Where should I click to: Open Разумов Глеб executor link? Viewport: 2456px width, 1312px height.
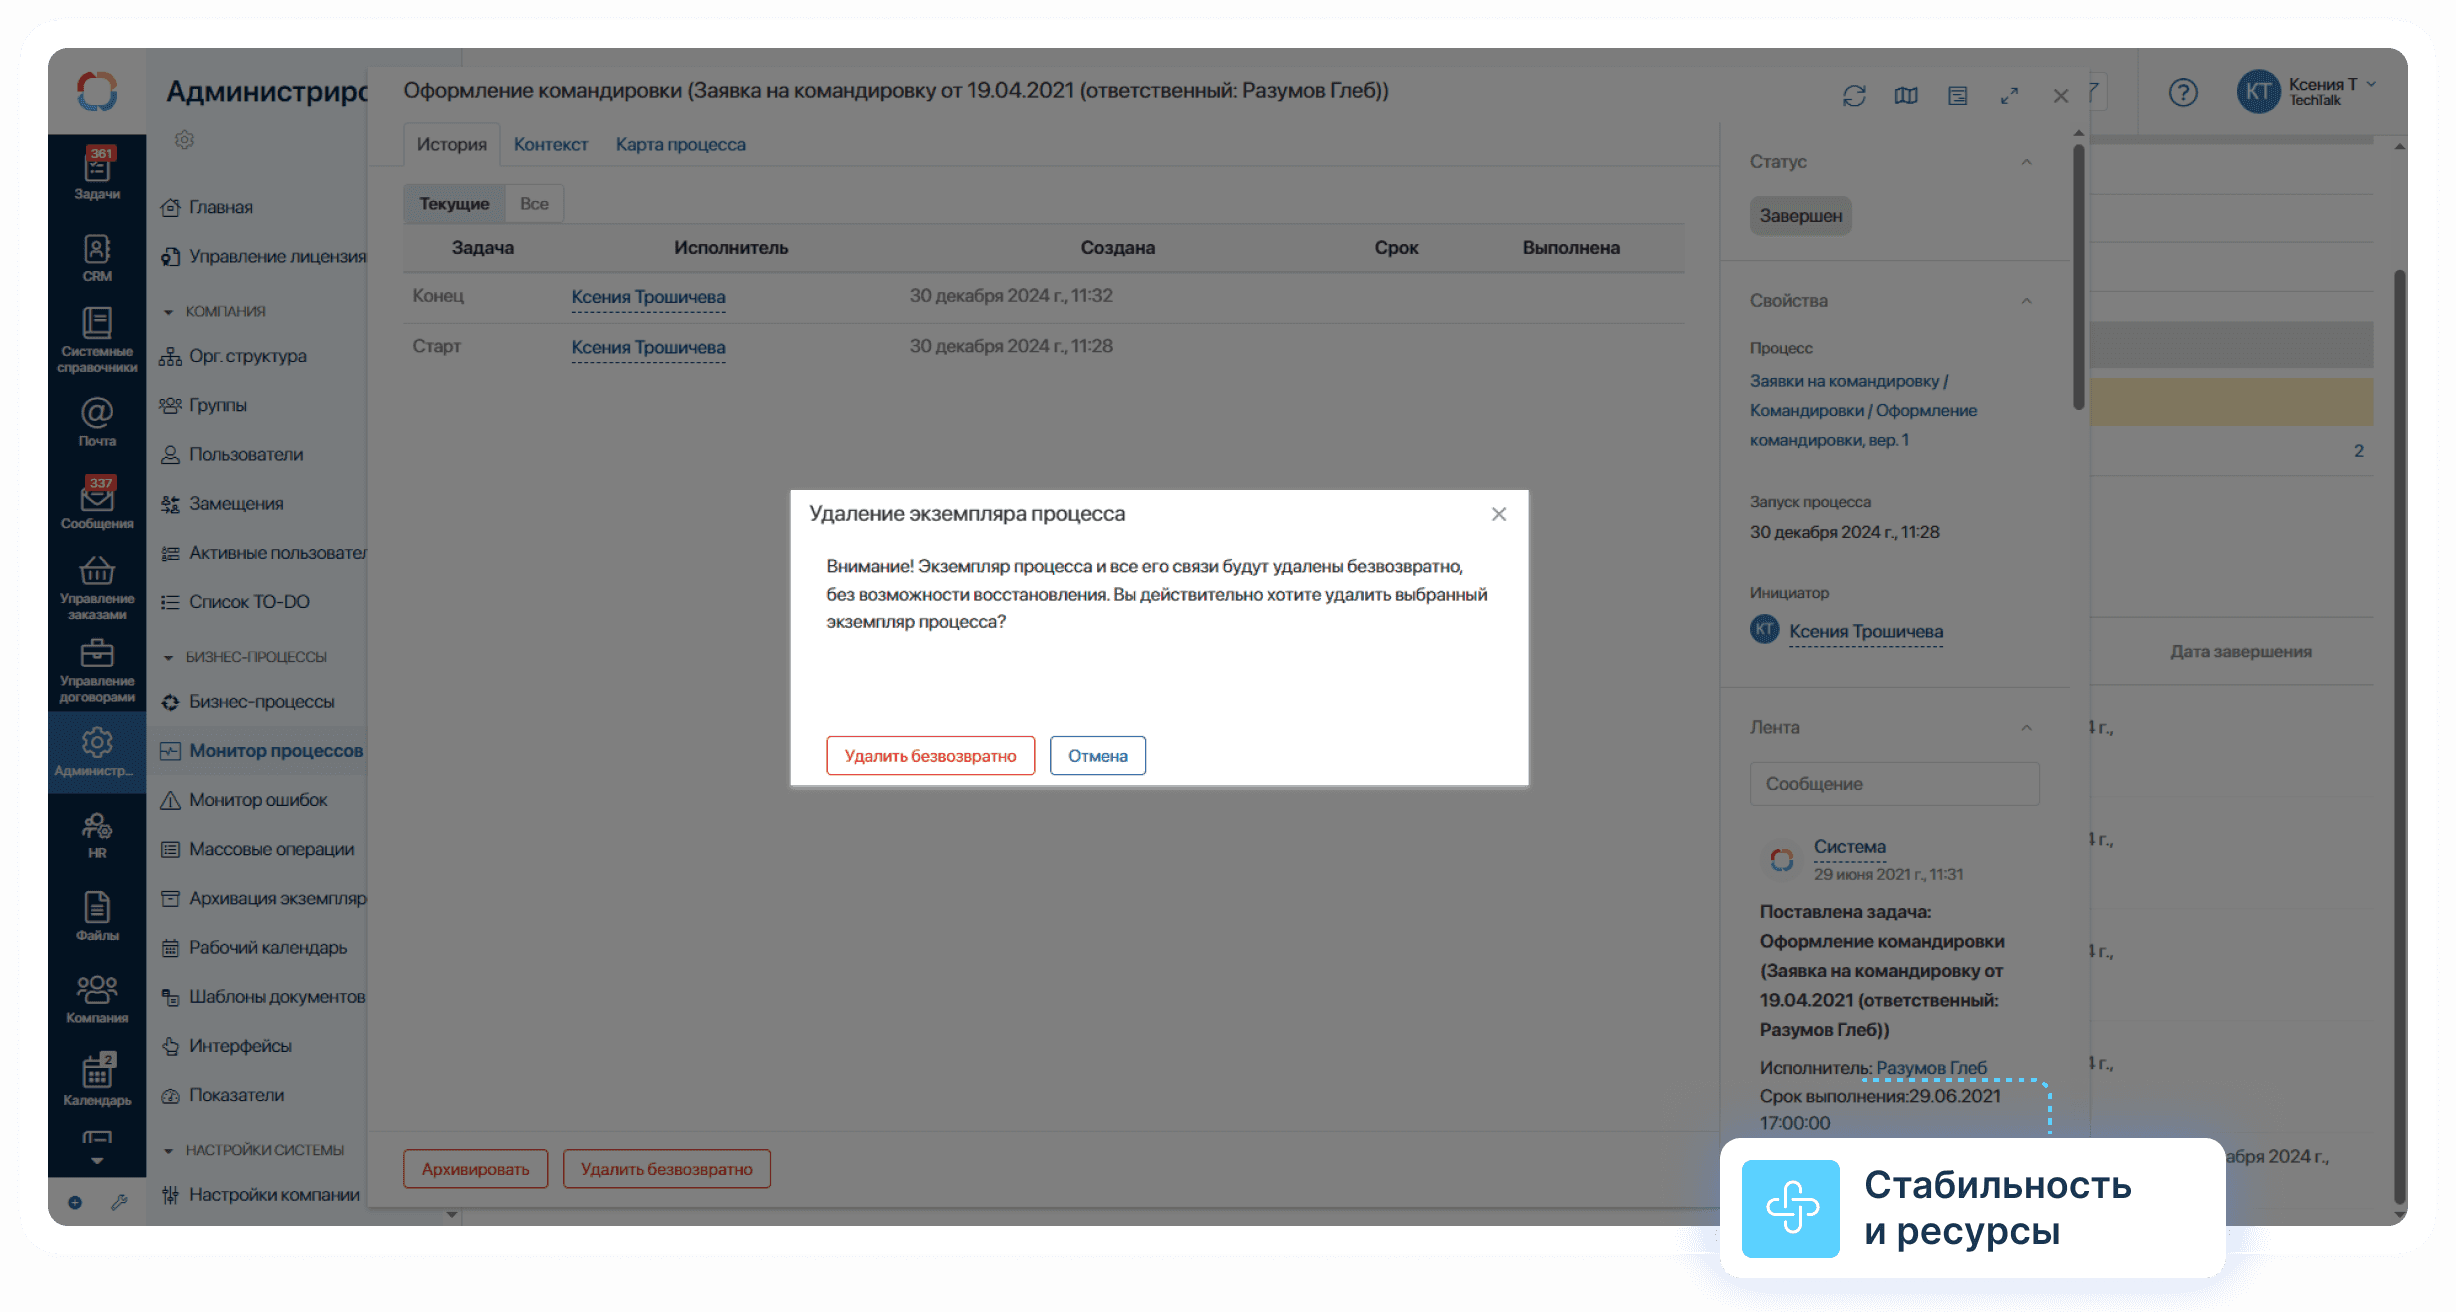pyautogui.click(x=1931, y=1068)
